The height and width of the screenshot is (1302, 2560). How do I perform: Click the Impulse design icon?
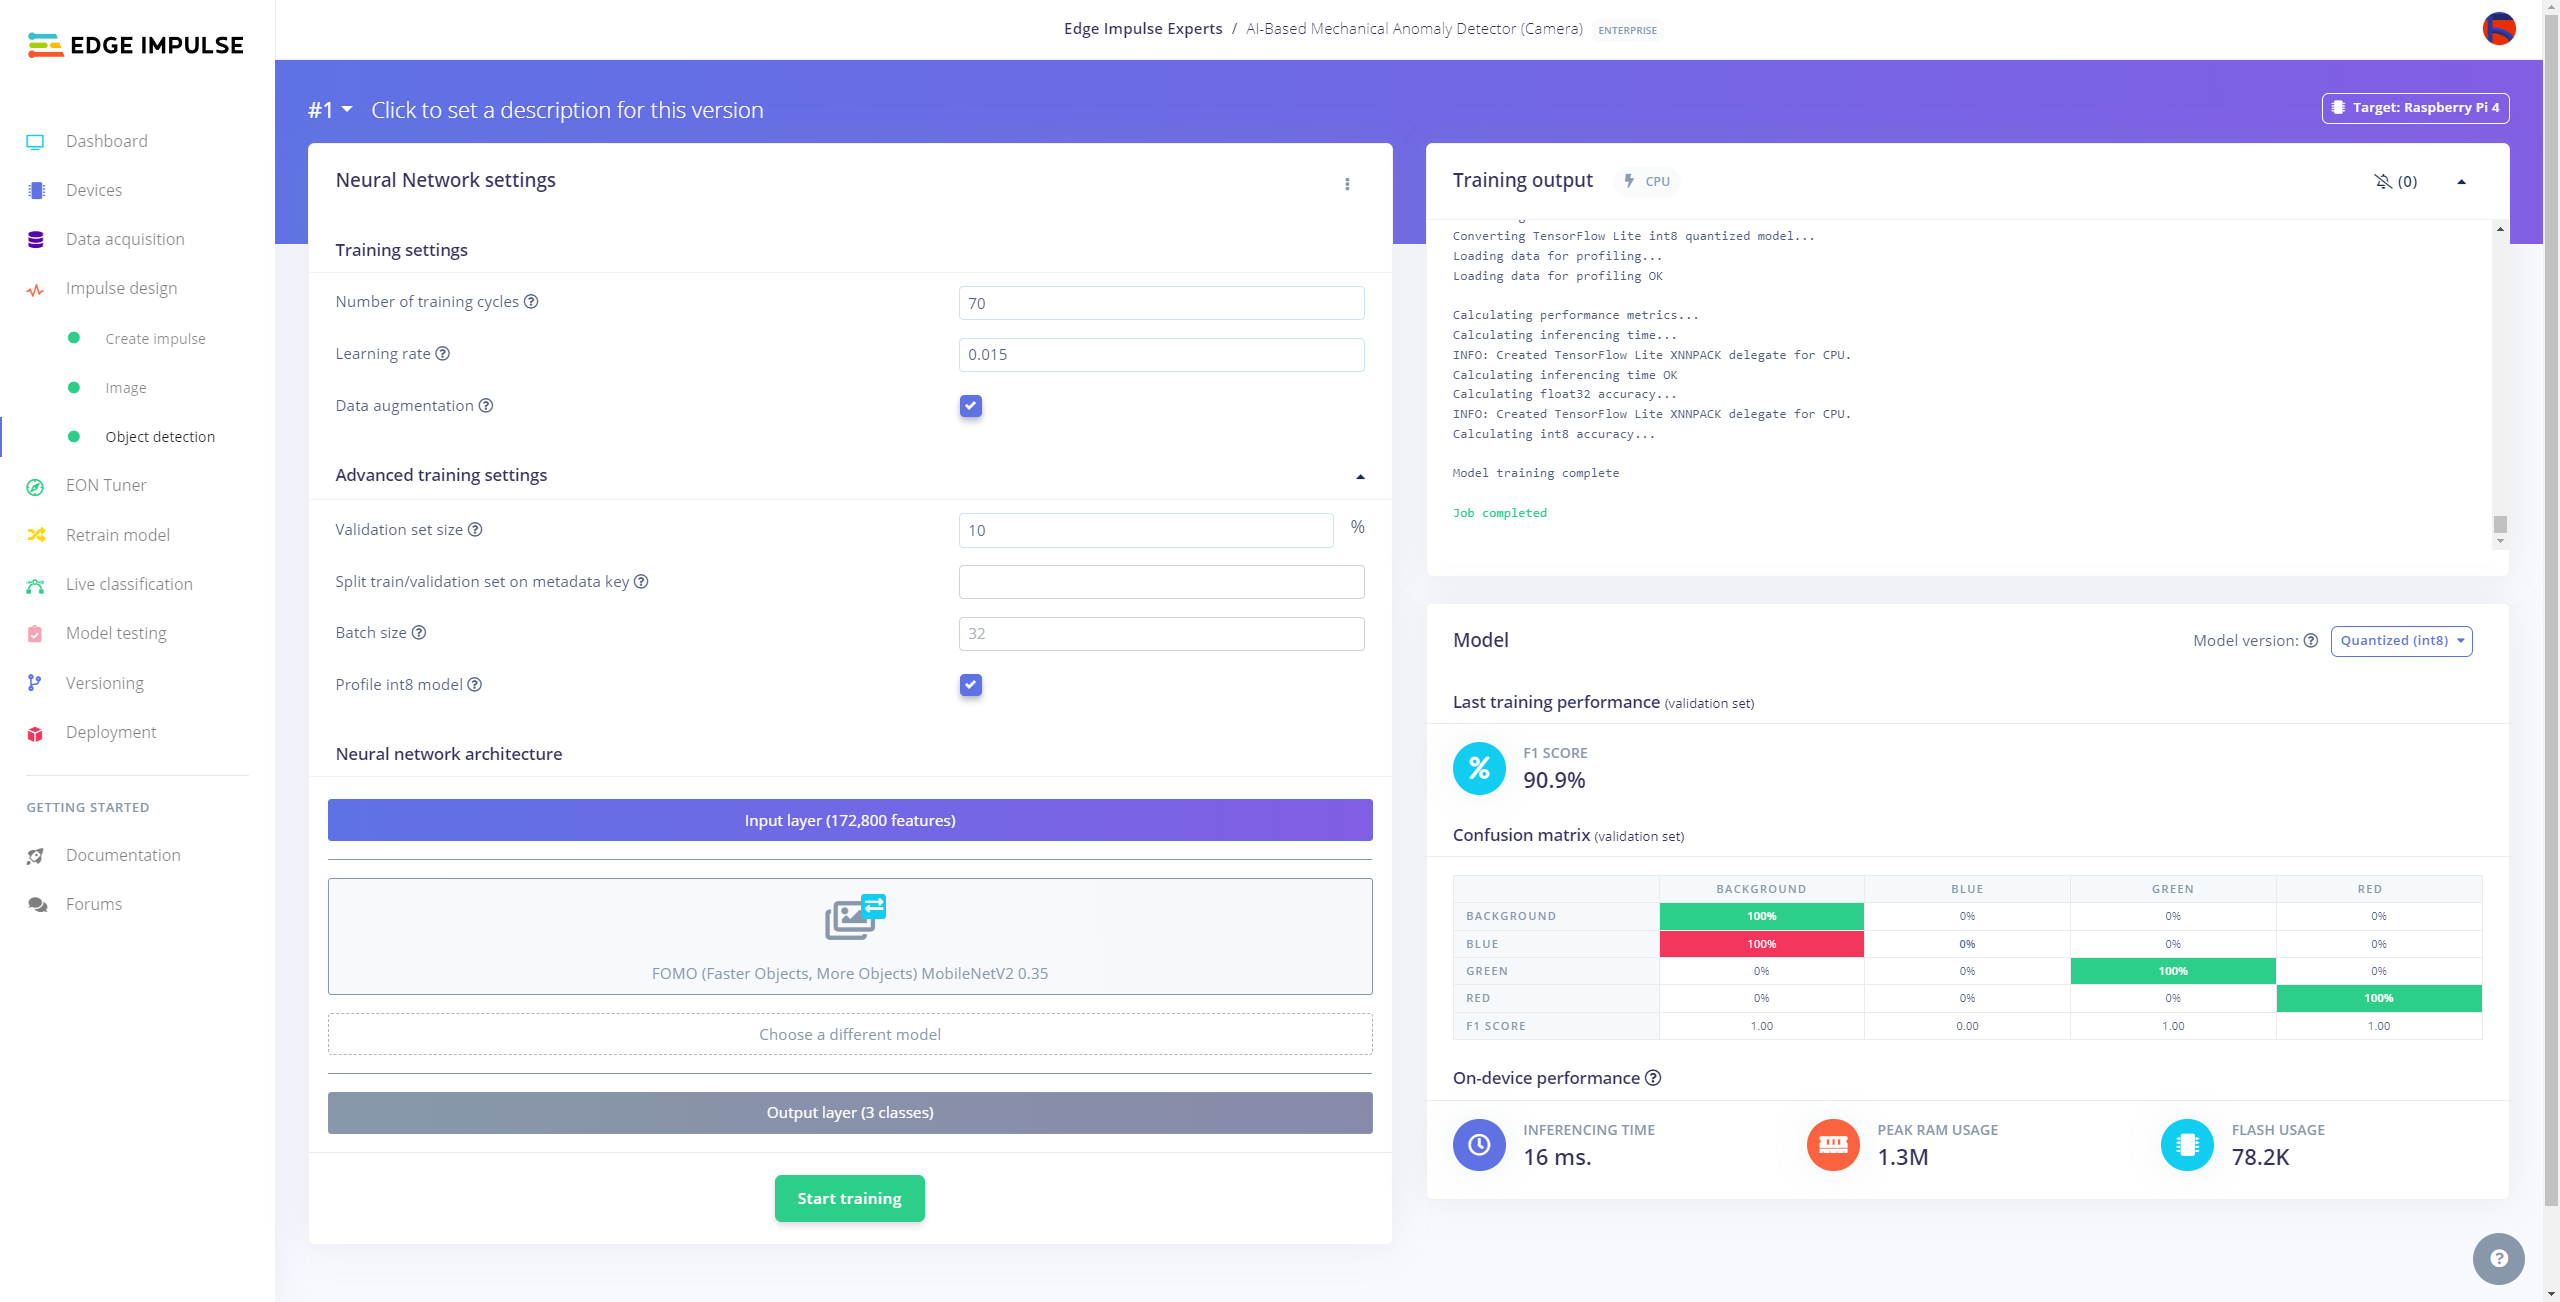point(37,287)
